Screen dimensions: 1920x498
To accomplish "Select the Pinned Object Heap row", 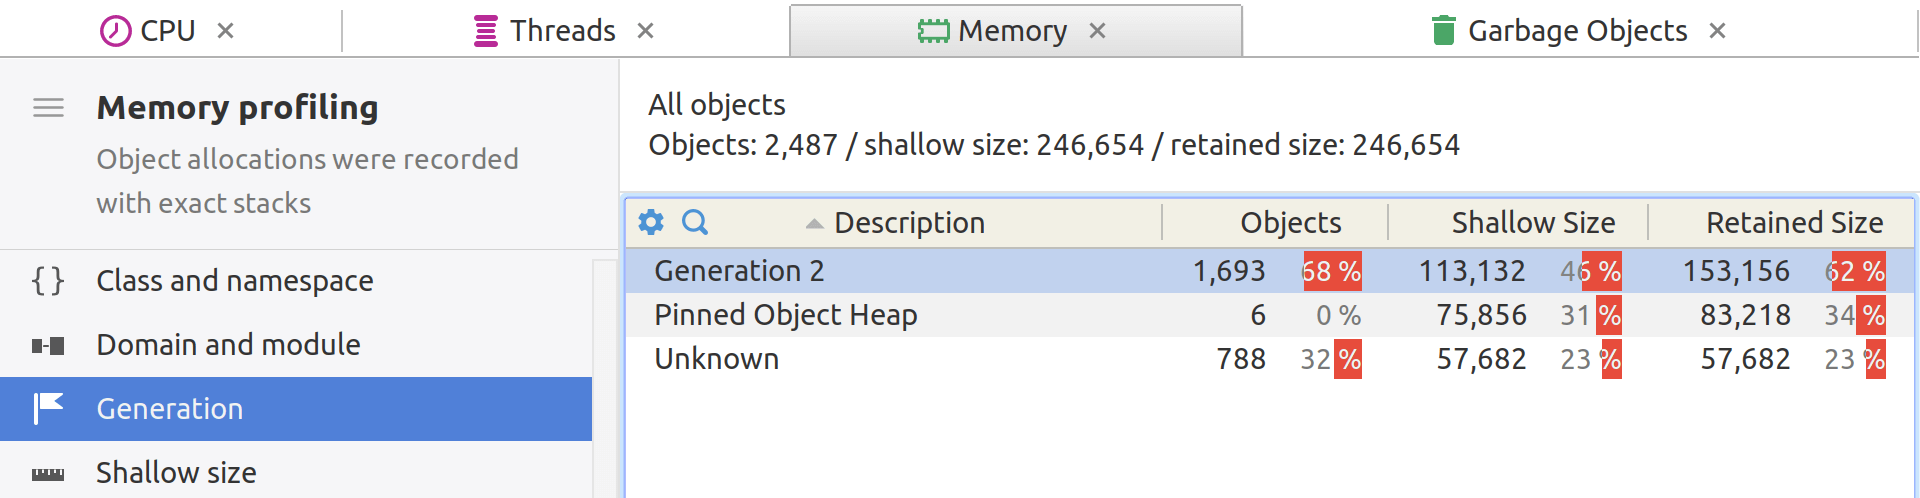I will click(x=1270, y=315).
